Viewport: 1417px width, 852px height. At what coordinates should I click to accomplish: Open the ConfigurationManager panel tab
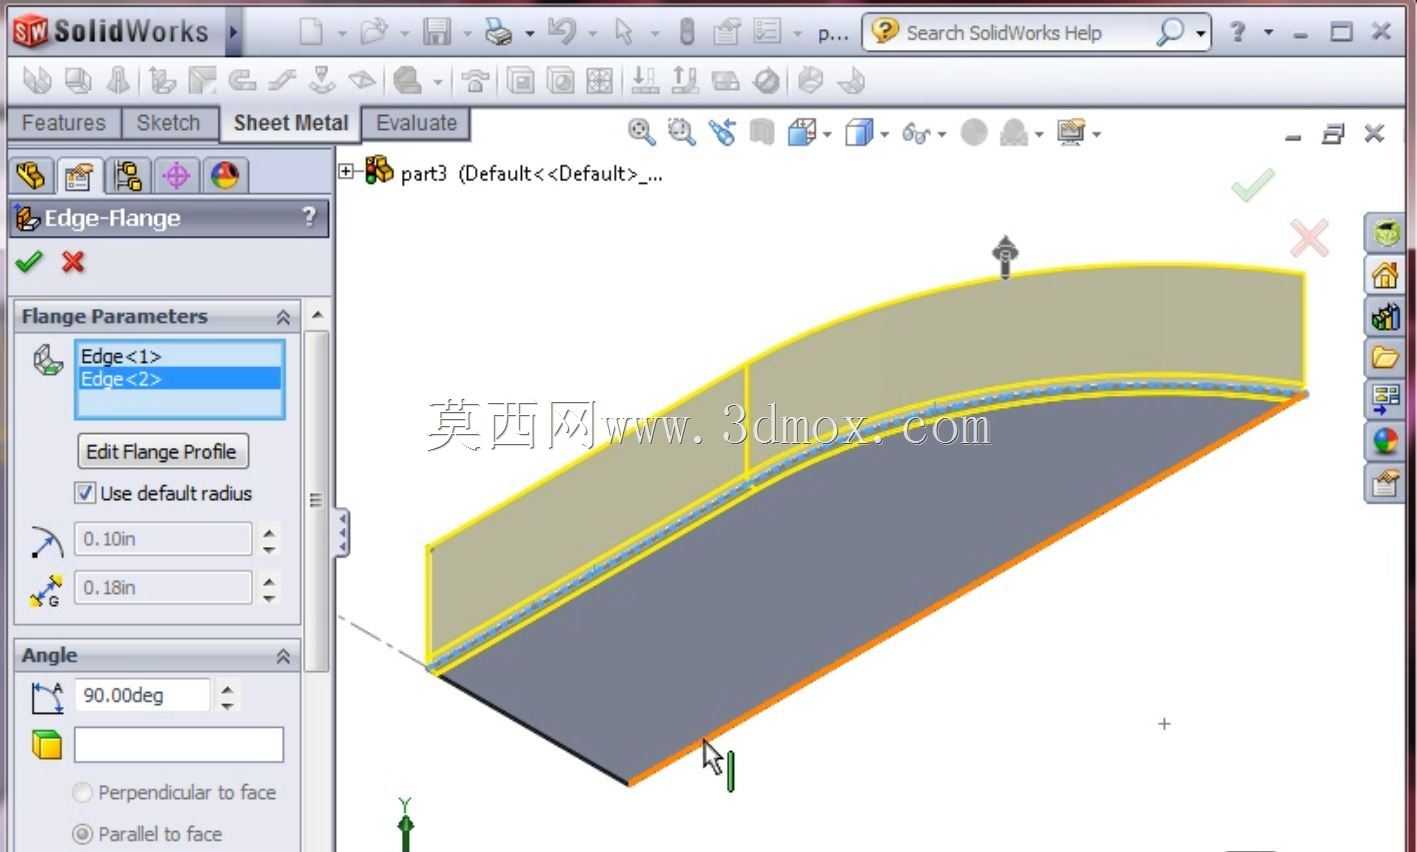pos(128,176)
